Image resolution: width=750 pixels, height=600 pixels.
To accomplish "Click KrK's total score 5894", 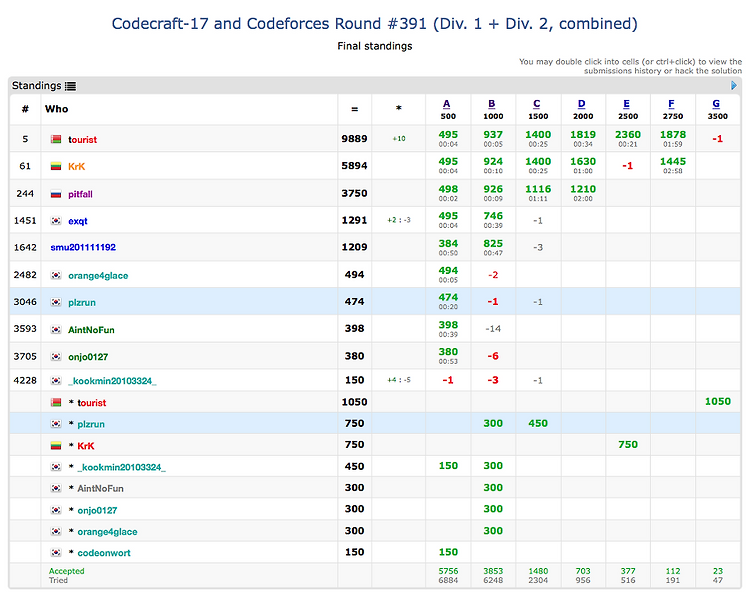I will coord(354,166).
